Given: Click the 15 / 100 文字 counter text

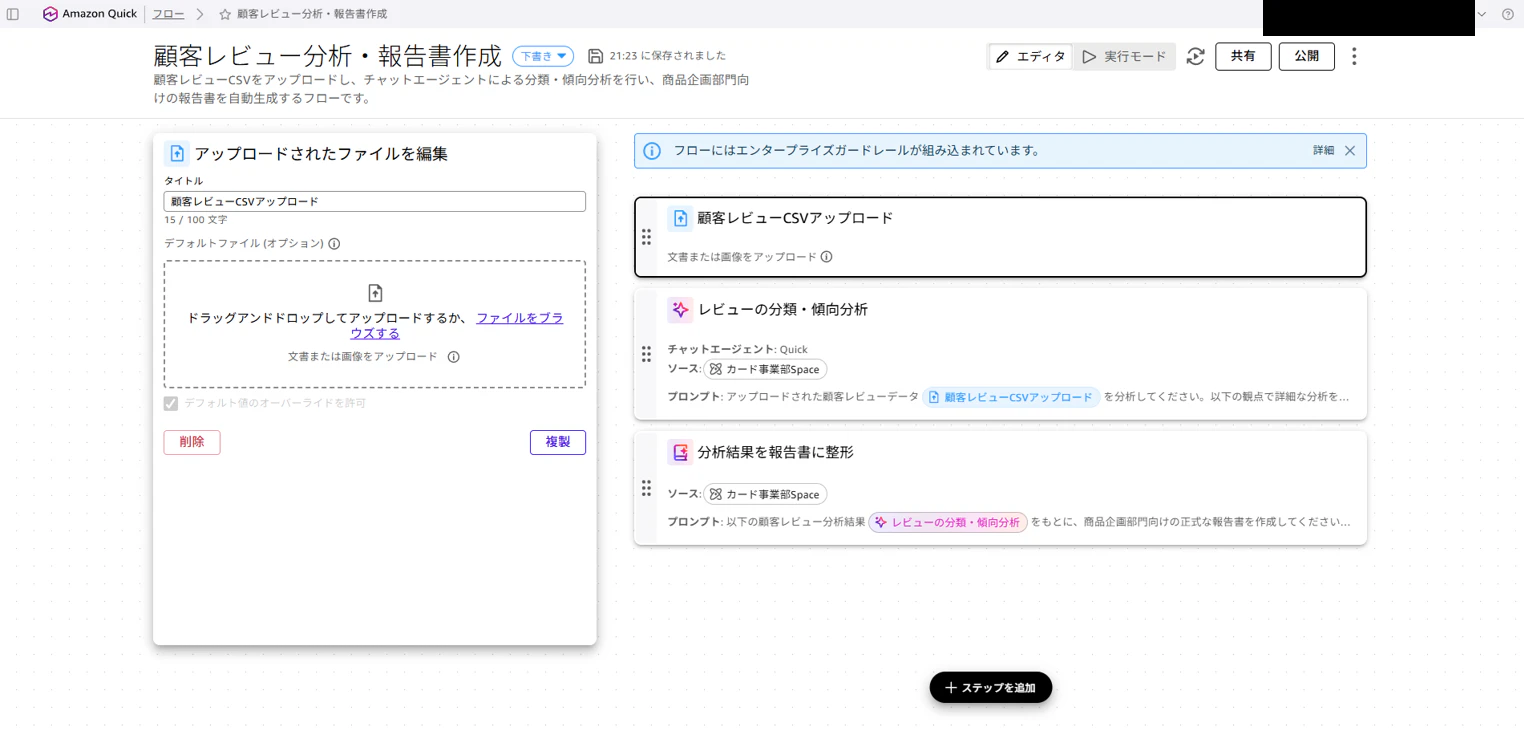Looking at the screenshot, I should 196,220.
